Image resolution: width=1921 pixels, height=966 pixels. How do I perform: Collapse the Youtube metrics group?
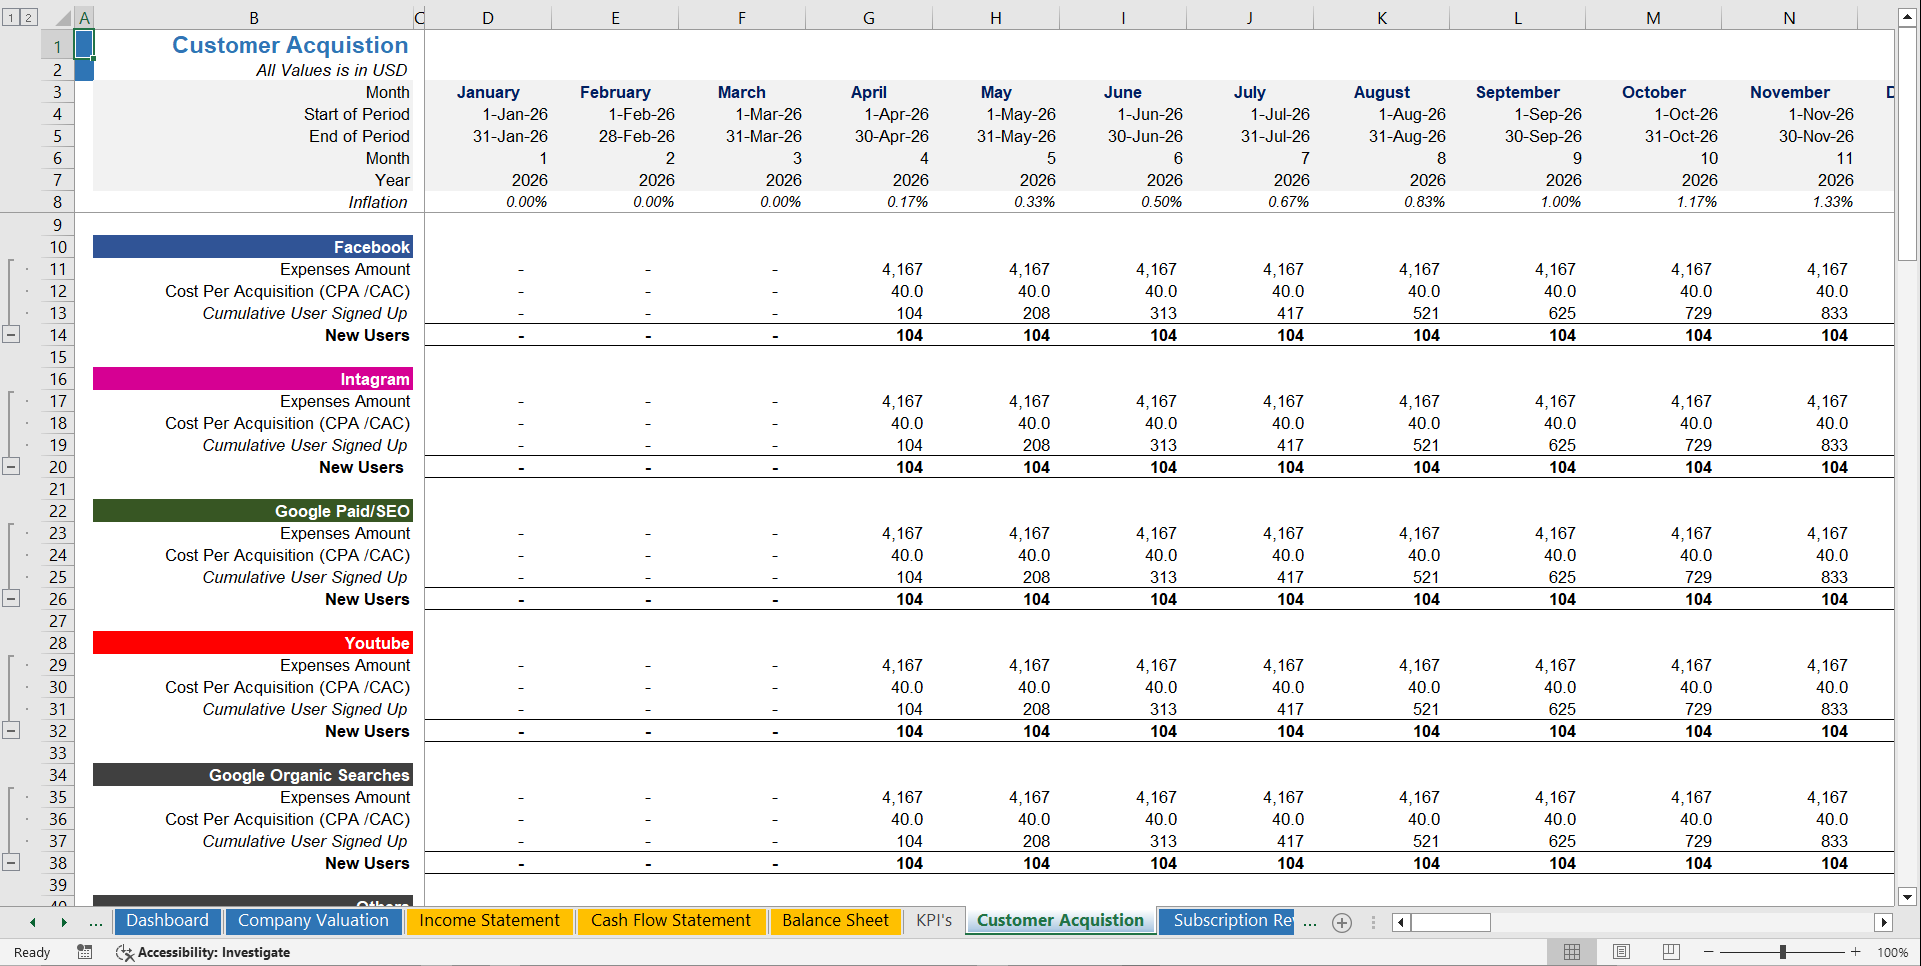tap(12, 731)
